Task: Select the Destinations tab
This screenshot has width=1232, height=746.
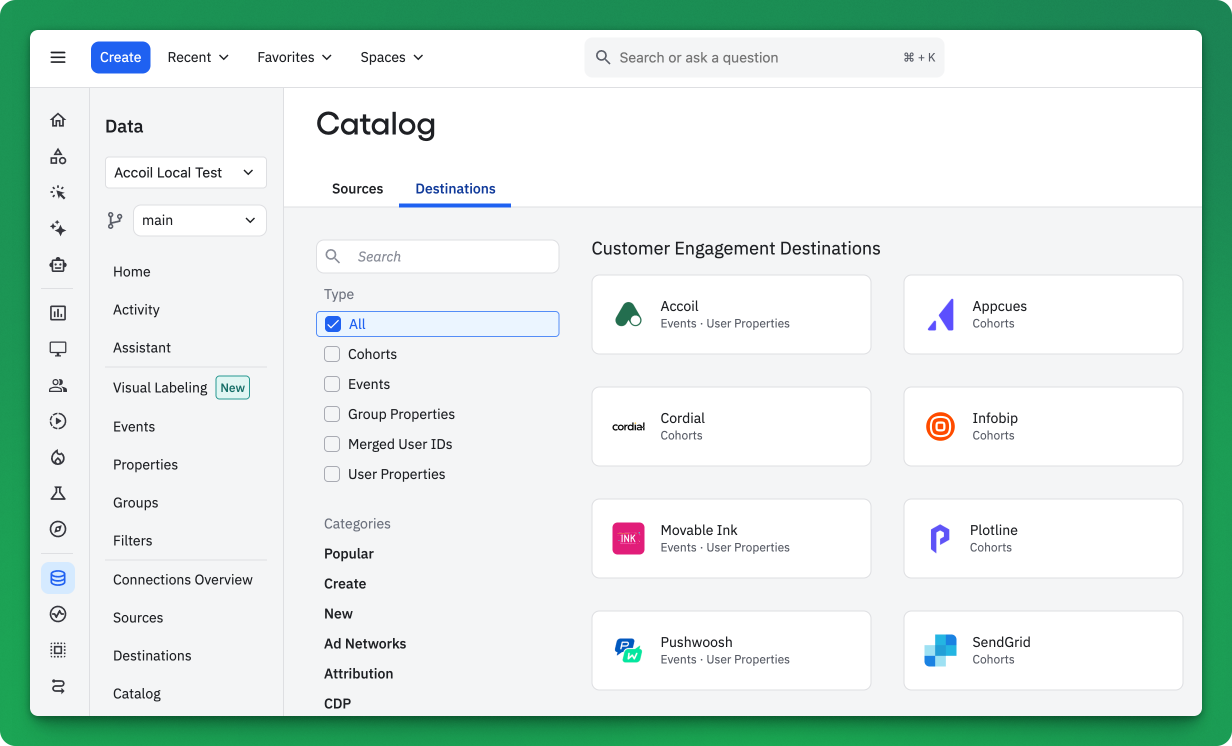Action: (x=455, y=188)
